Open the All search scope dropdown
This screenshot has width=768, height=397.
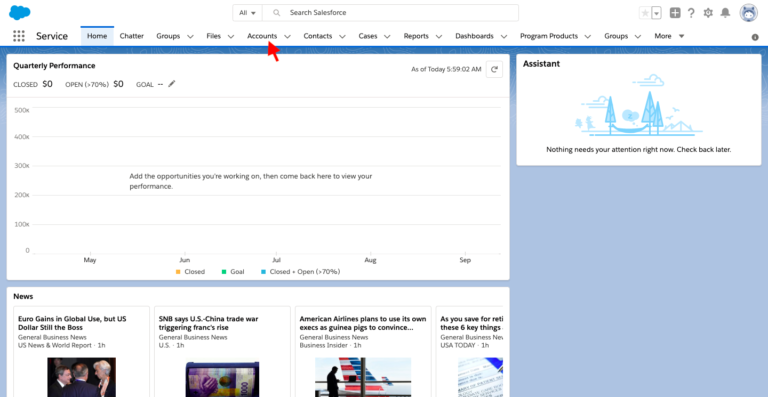[247, 13]
